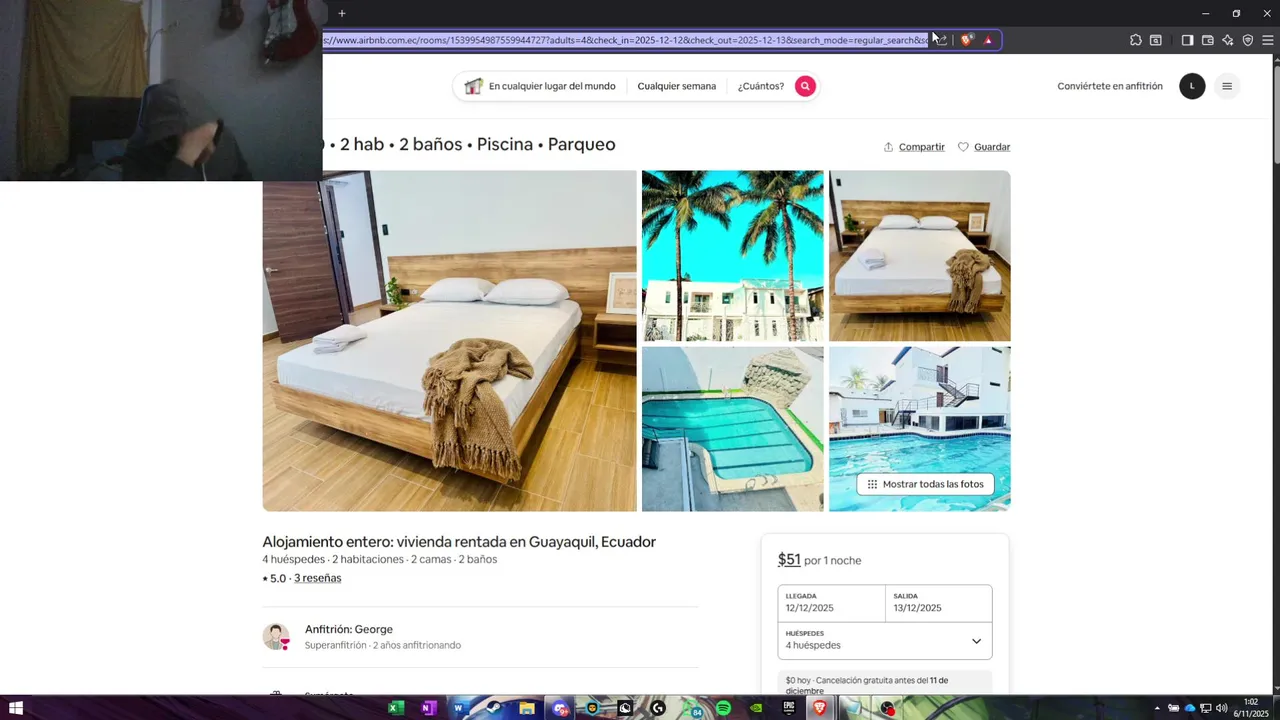
Task: Click the Brave VPN shield icon
Action: 1247,40
